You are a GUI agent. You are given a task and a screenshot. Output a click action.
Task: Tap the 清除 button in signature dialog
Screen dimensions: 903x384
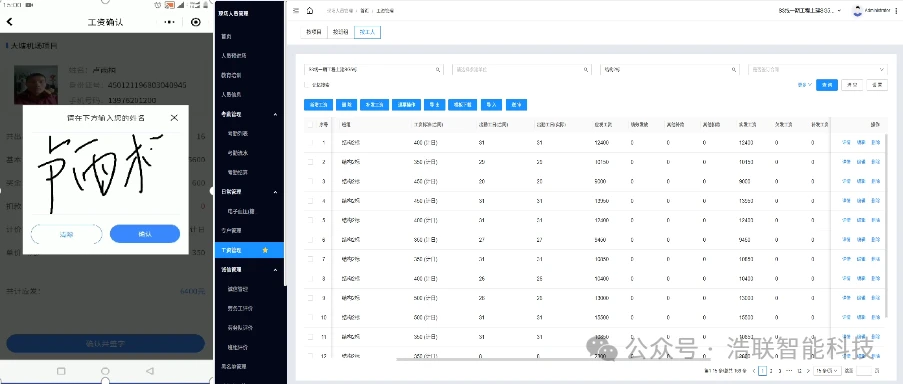pos(67,234)
